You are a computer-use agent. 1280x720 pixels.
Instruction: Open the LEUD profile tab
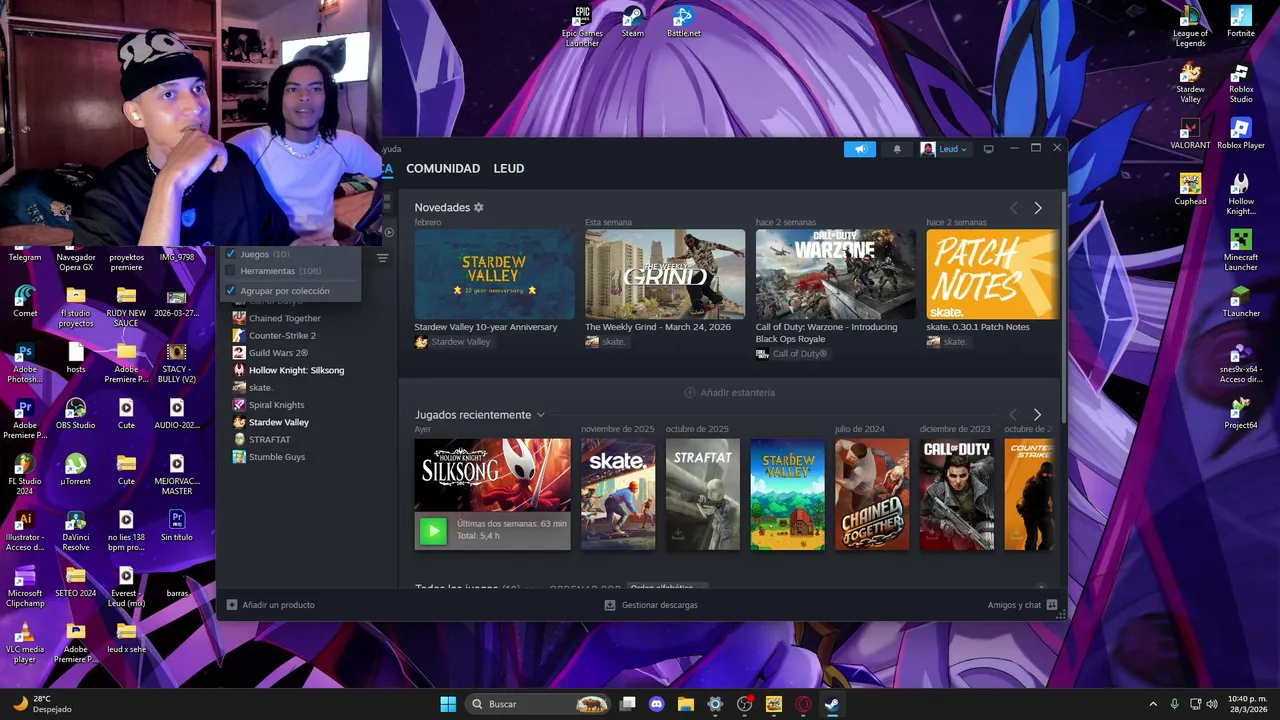(508, 168)
